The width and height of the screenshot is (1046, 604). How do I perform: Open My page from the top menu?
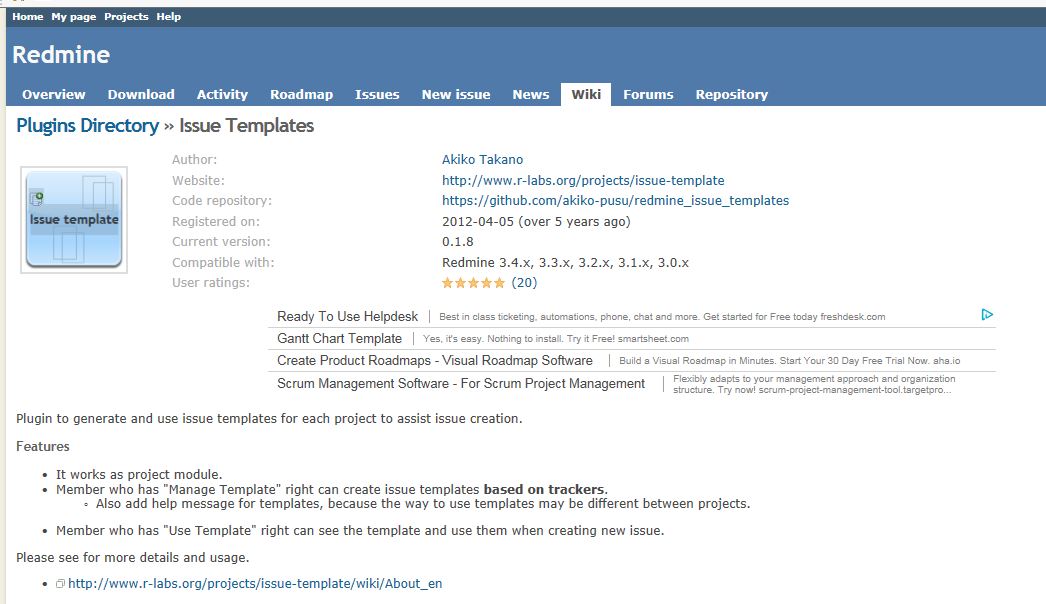[73, 17]
